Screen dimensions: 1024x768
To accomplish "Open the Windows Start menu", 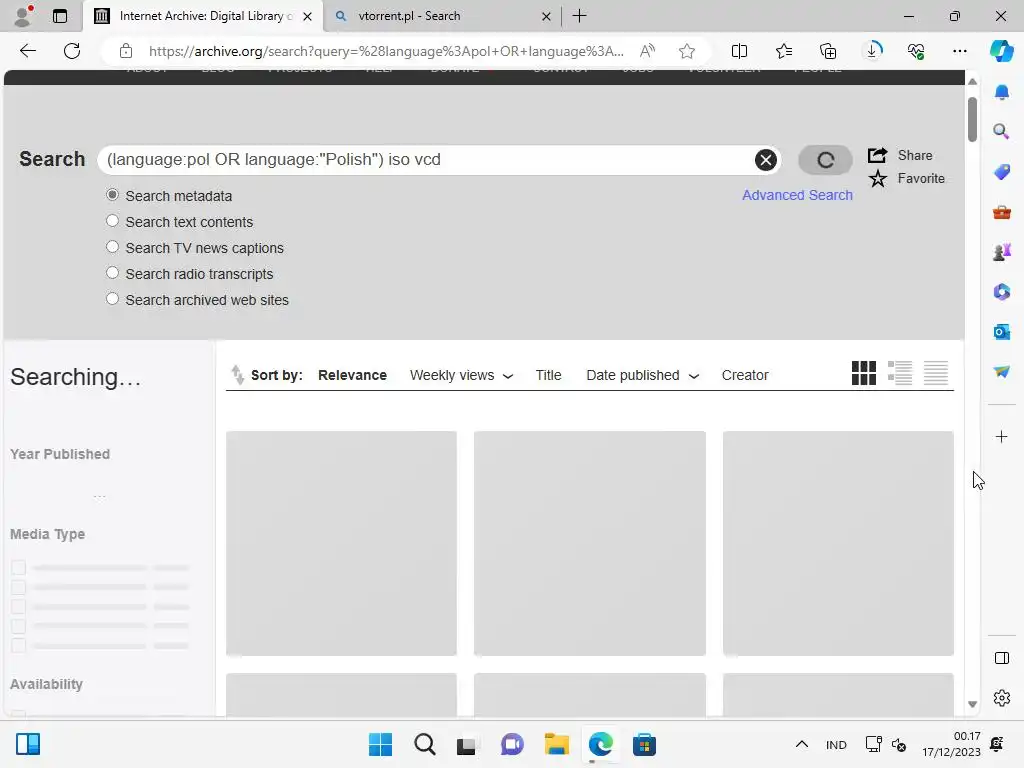I will tap(380, 744).
